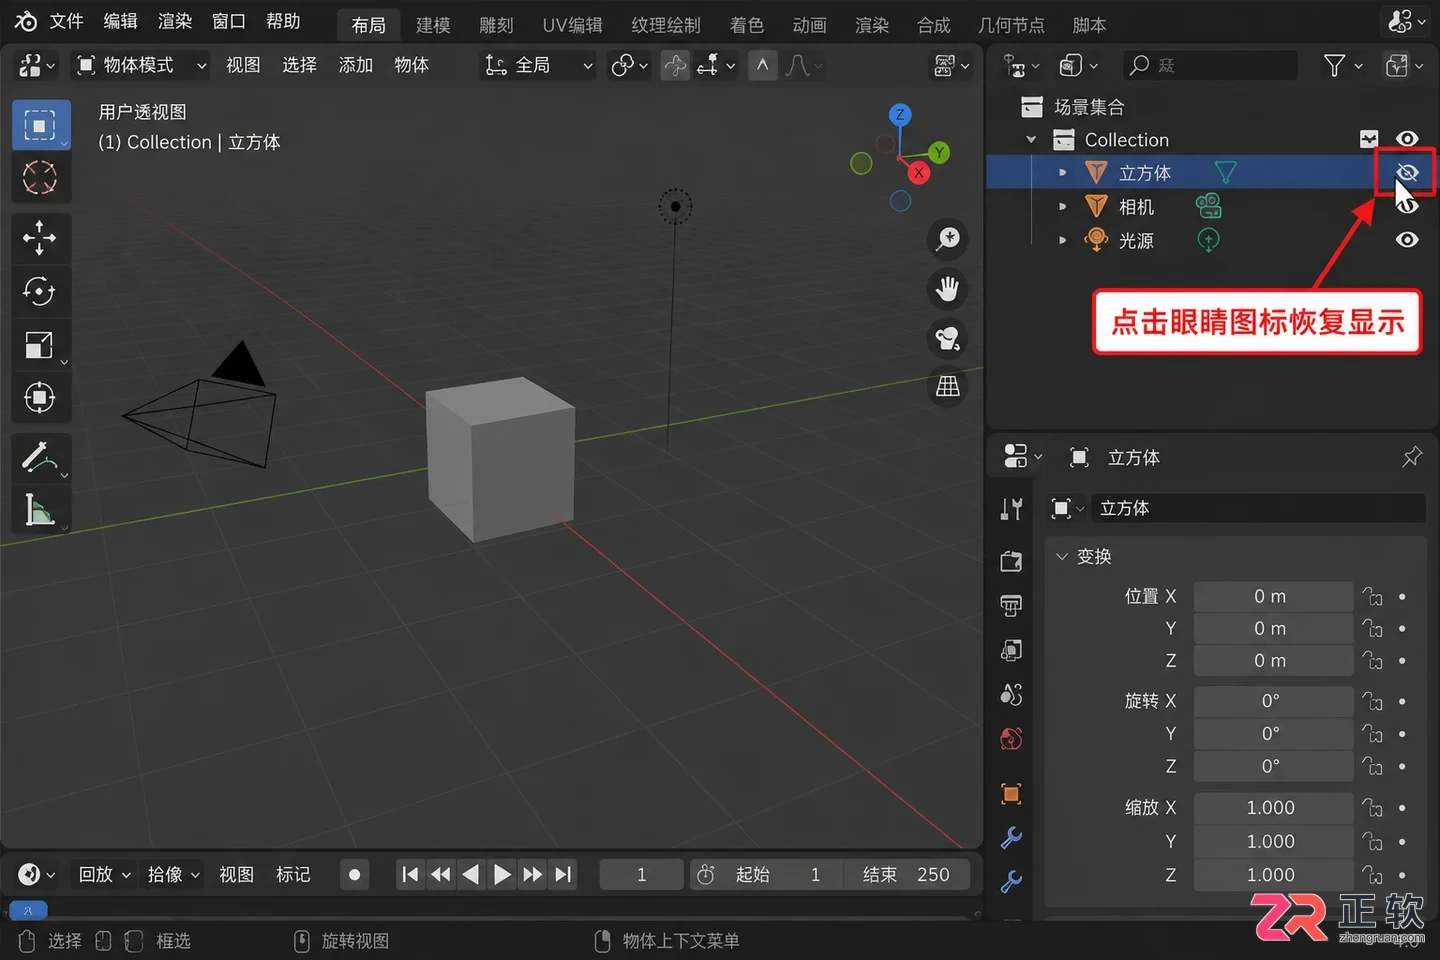Screen dimensions: 1440x960
Task: Open the Object properties orange square tab
Action: (1011, 794)
